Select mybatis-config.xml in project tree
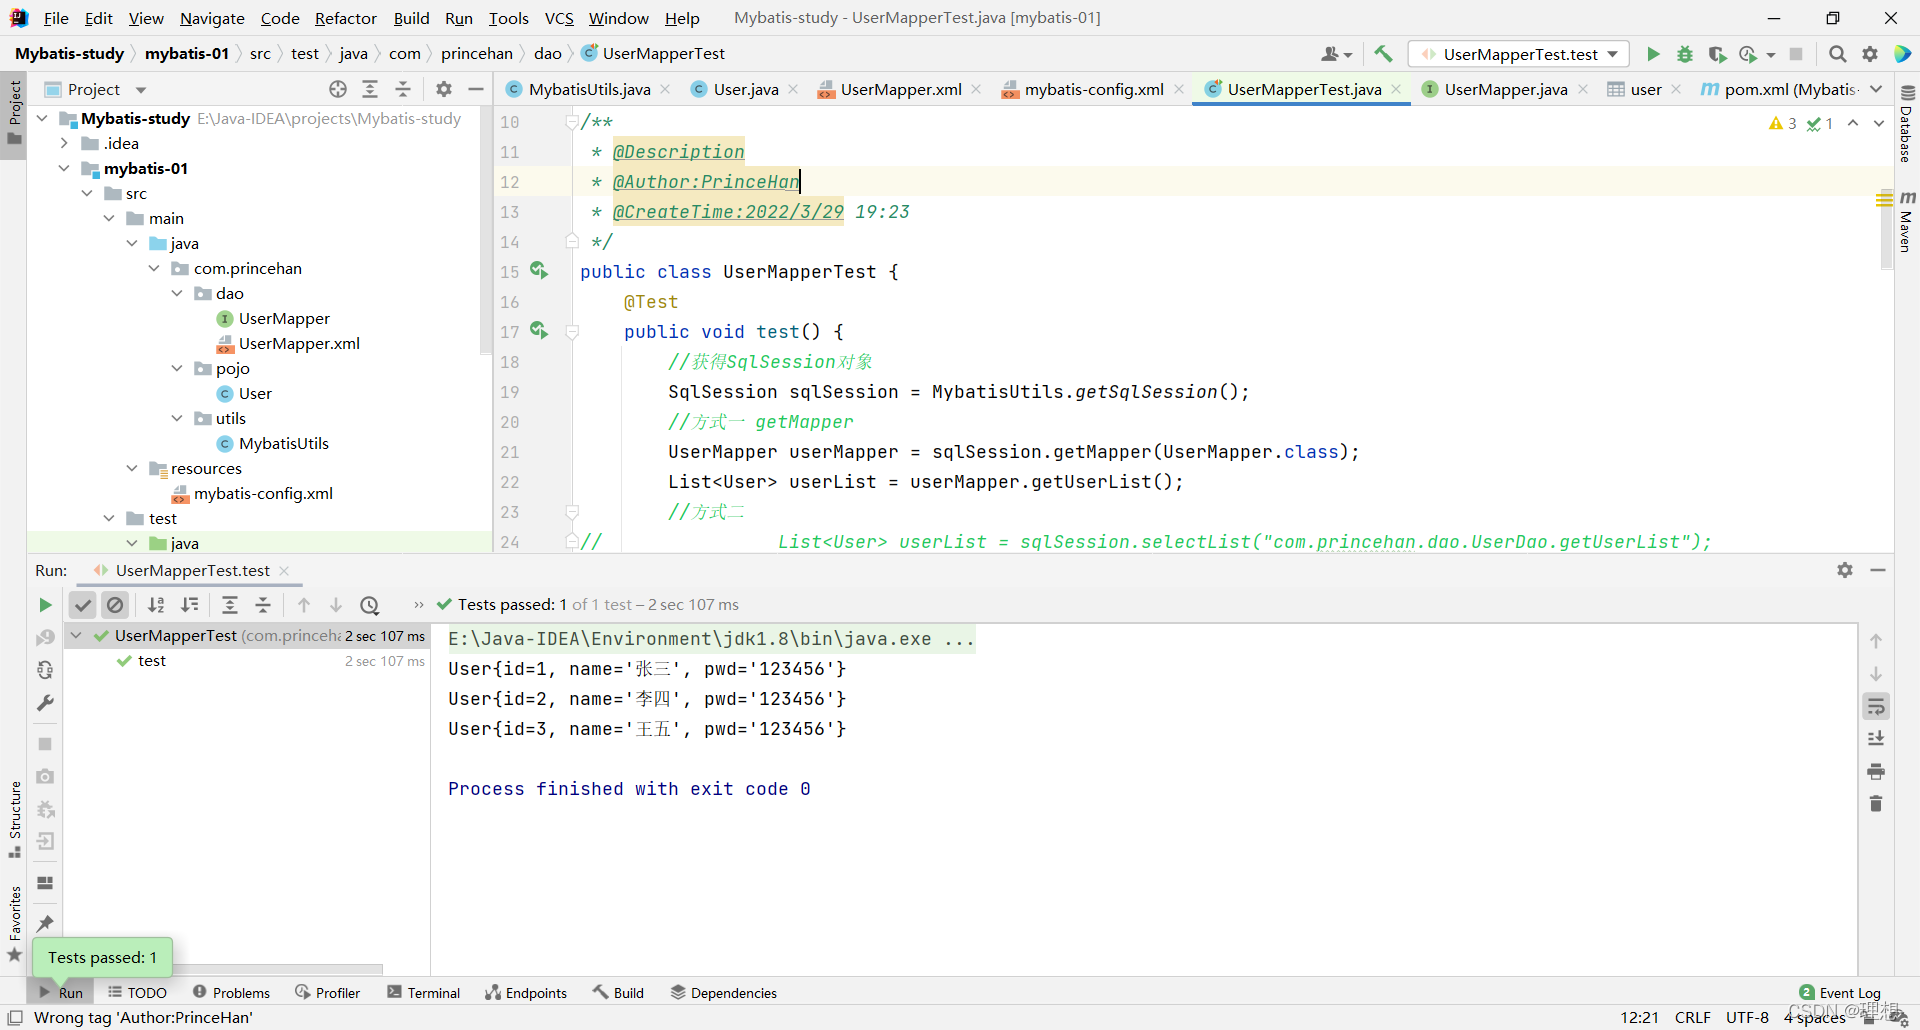This screenshot has width=1920, height=1030. pyautogui.click(x=263, y=493)
